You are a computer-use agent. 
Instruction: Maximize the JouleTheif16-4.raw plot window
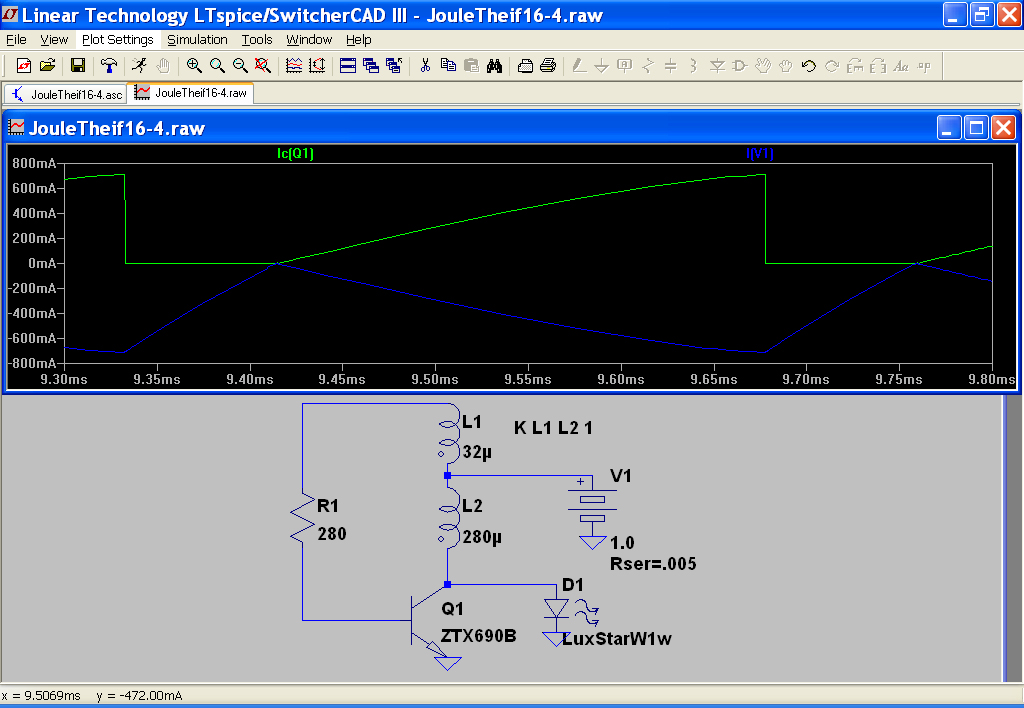pos(975,127)
